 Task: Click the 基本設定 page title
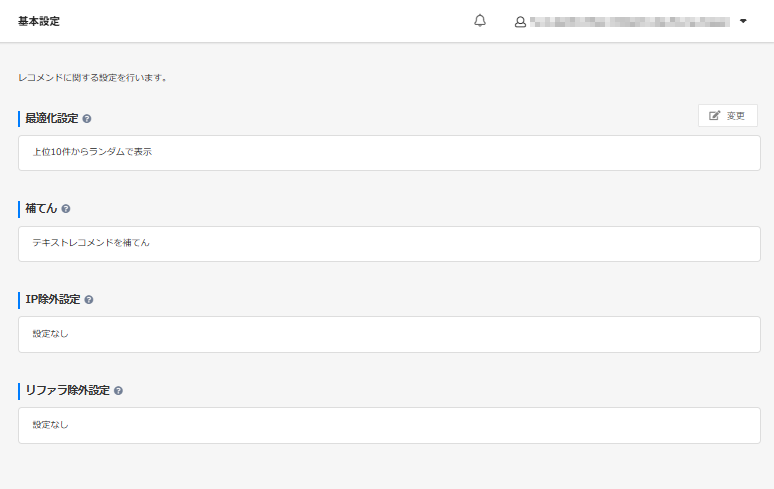(x=39, y=21)
